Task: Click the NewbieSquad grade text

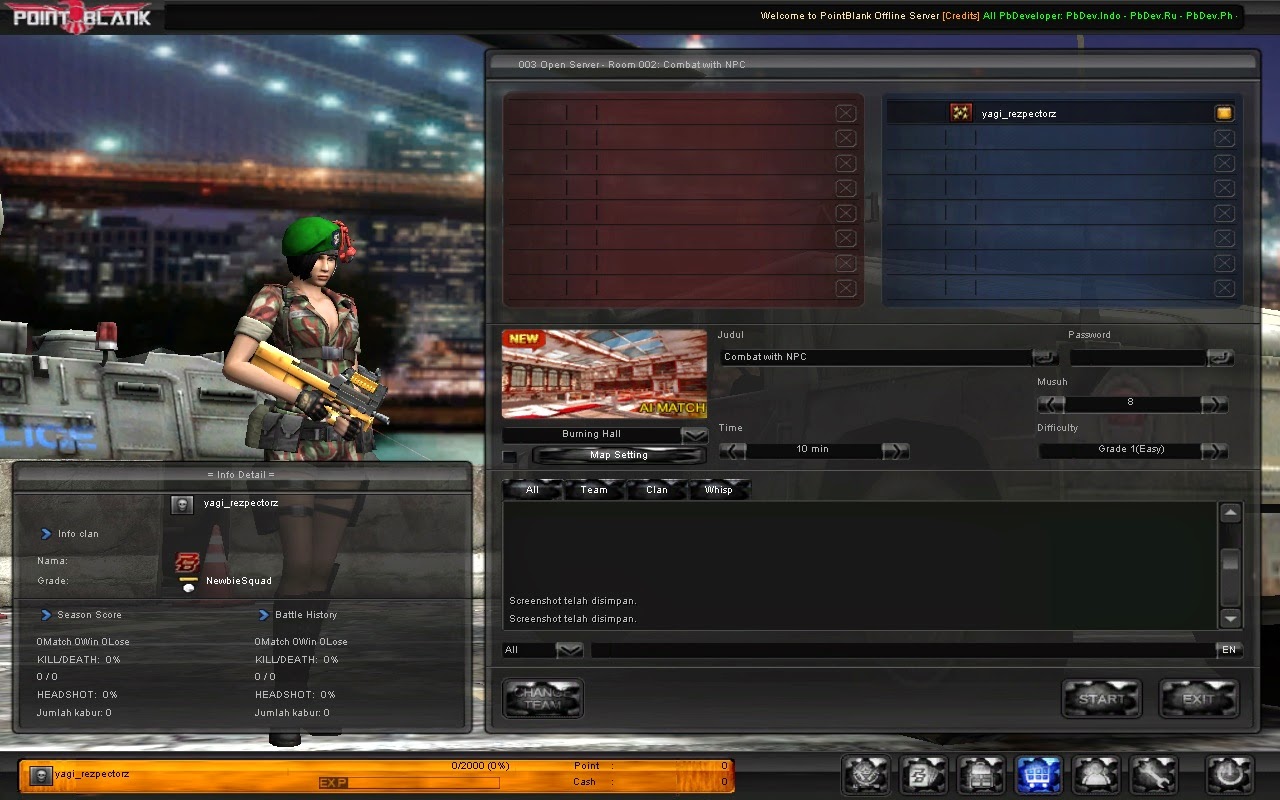Action: (239, 581)
